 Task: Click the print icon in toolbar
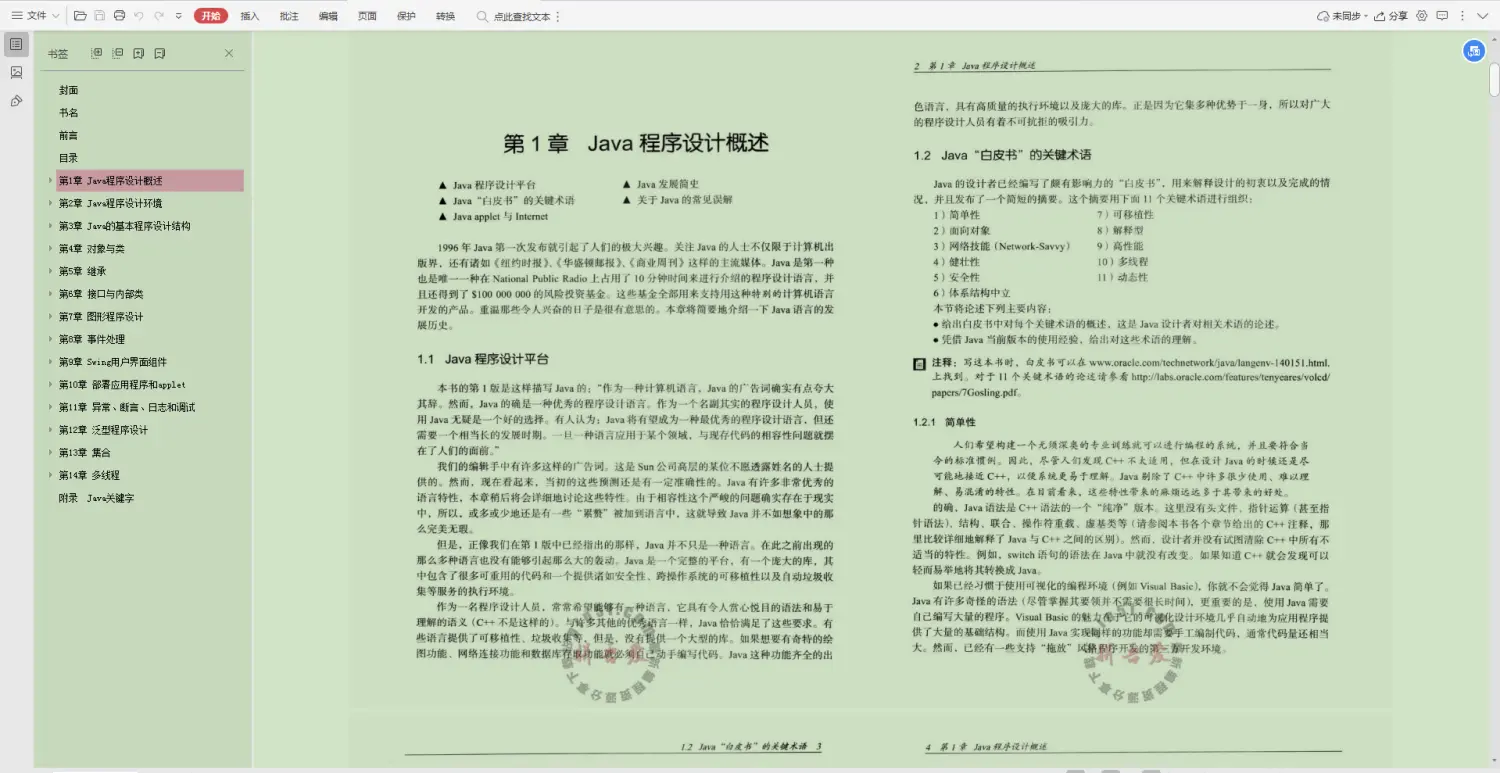point(120,16)
